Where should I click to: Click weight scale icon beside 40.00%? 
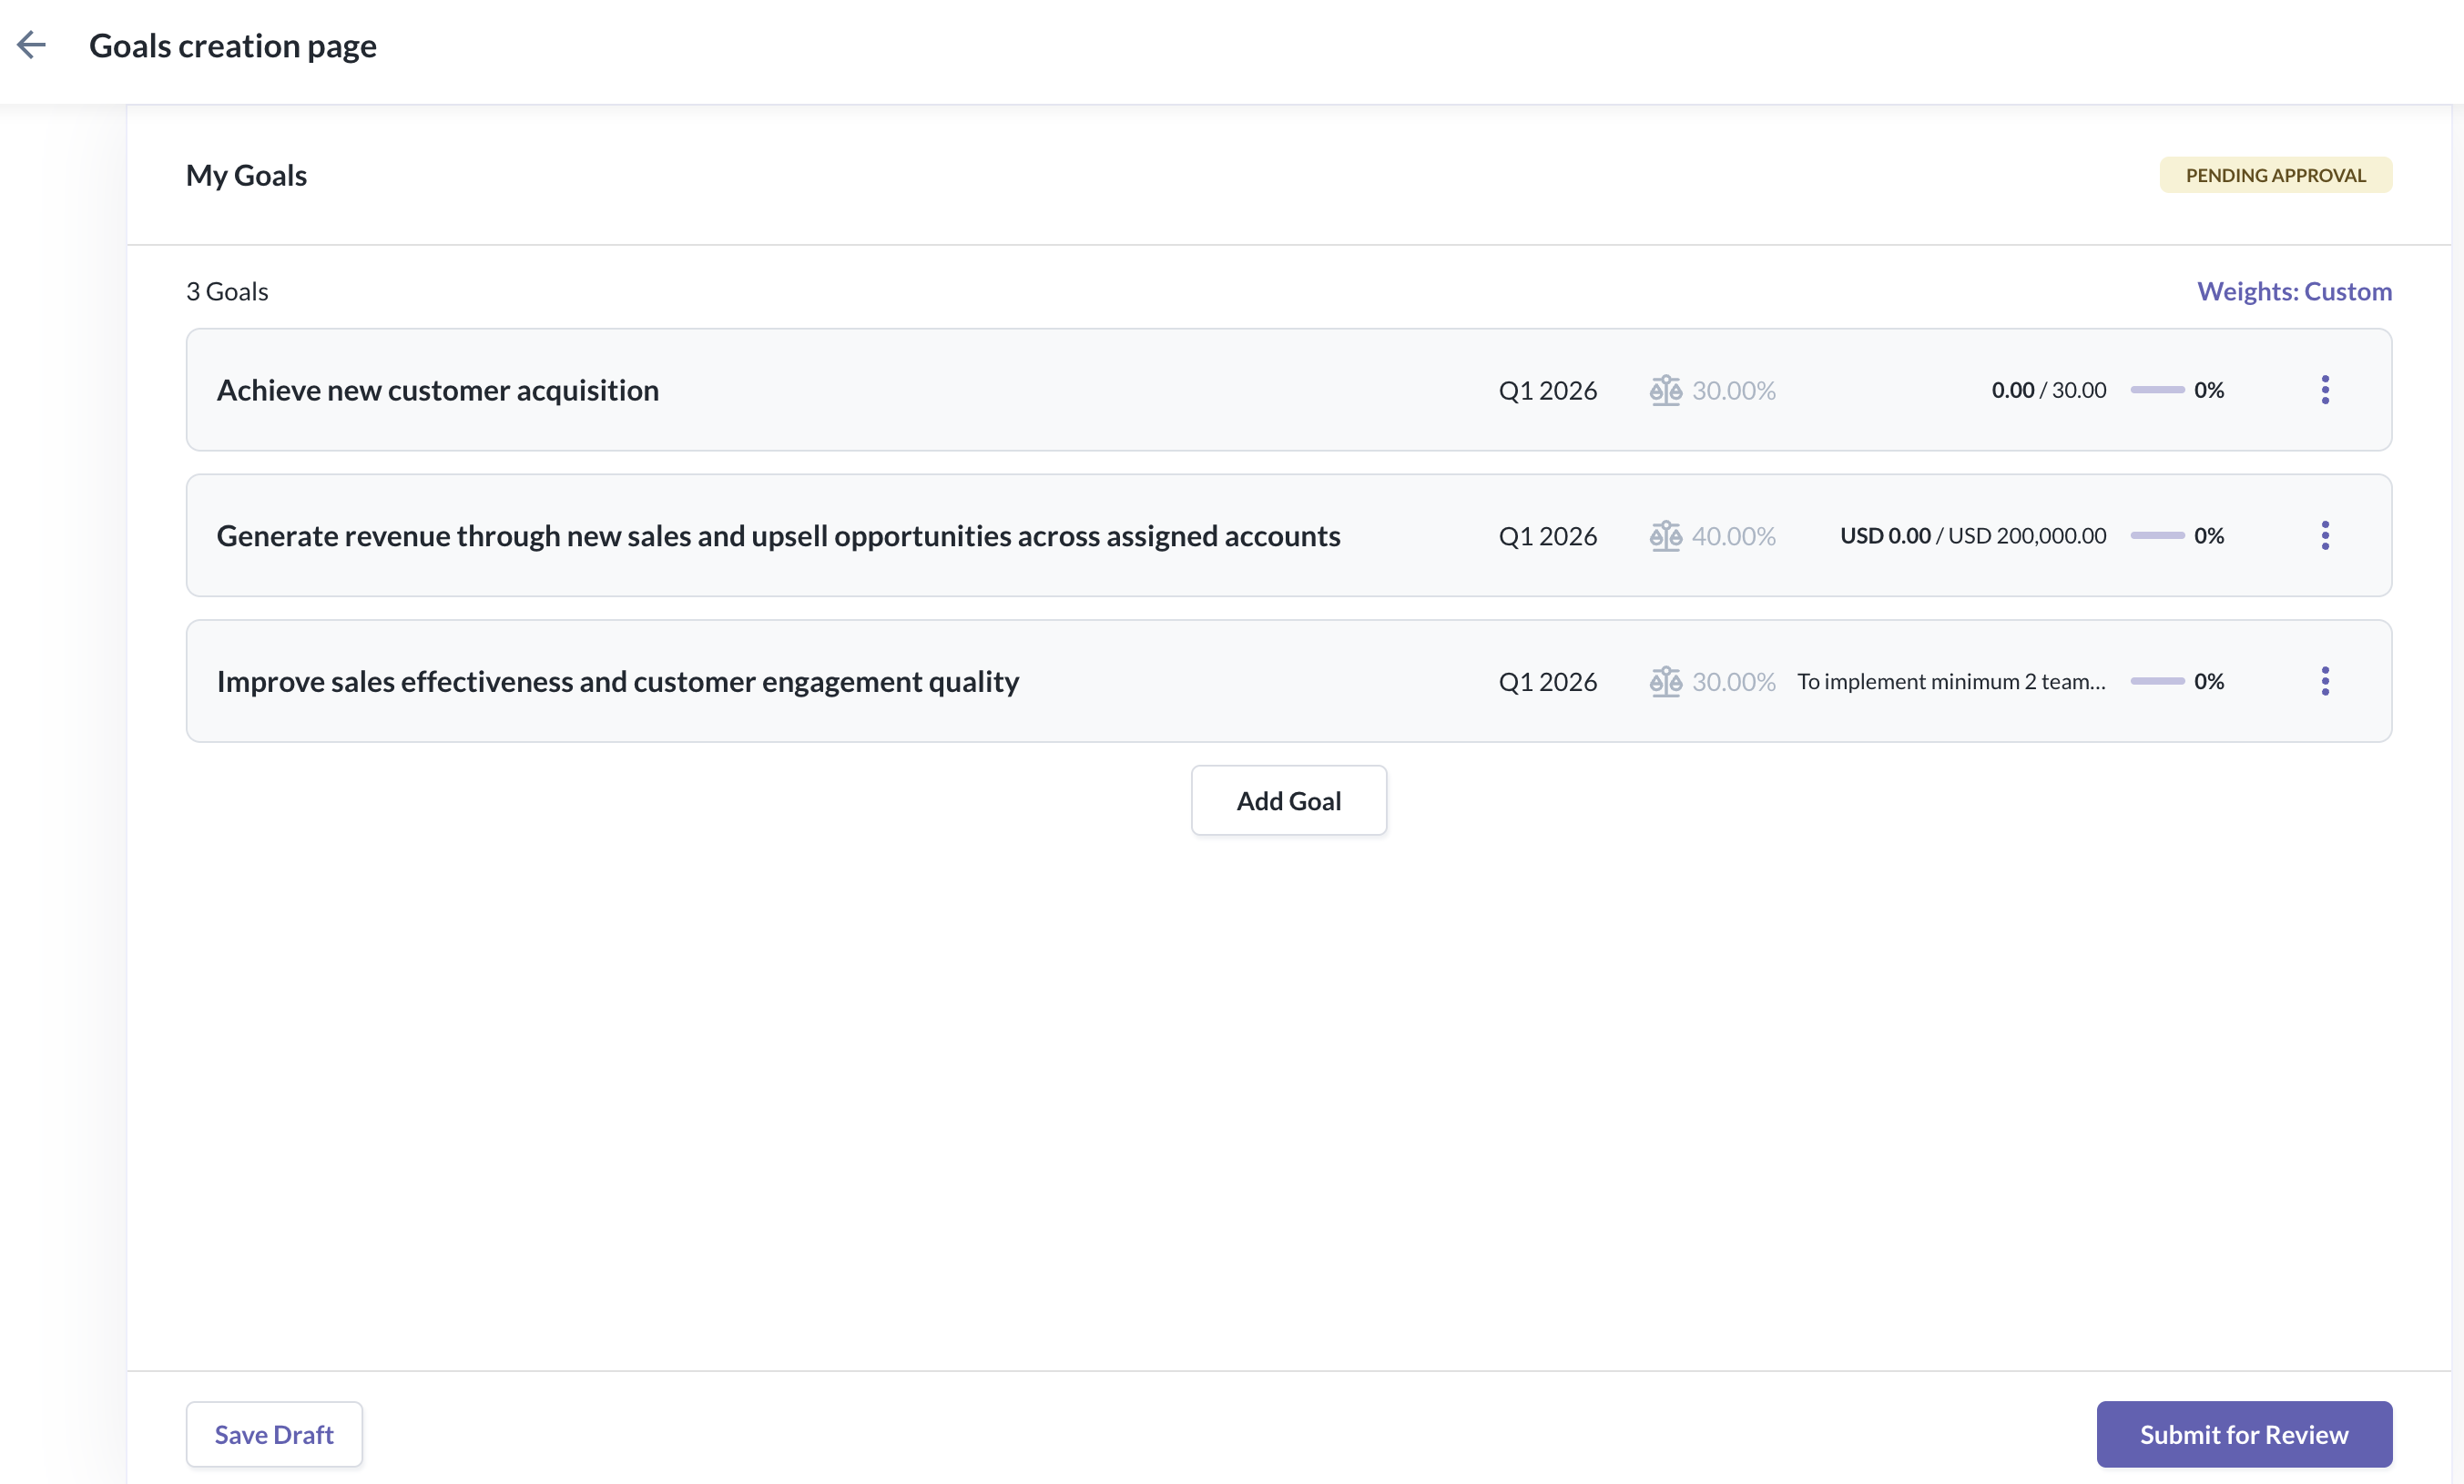coord(1665,536)
